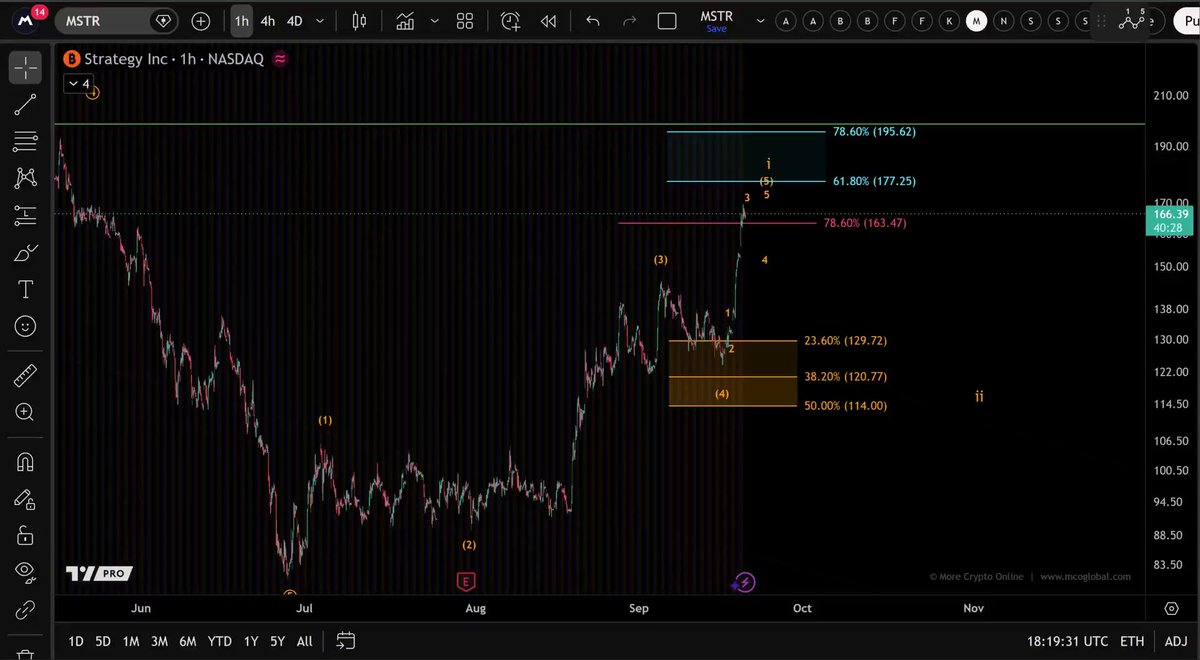Set the chart range to YTD
The width and height of the screenshot is (1200, 660).
pyautogui.click(x=219, y=641)
